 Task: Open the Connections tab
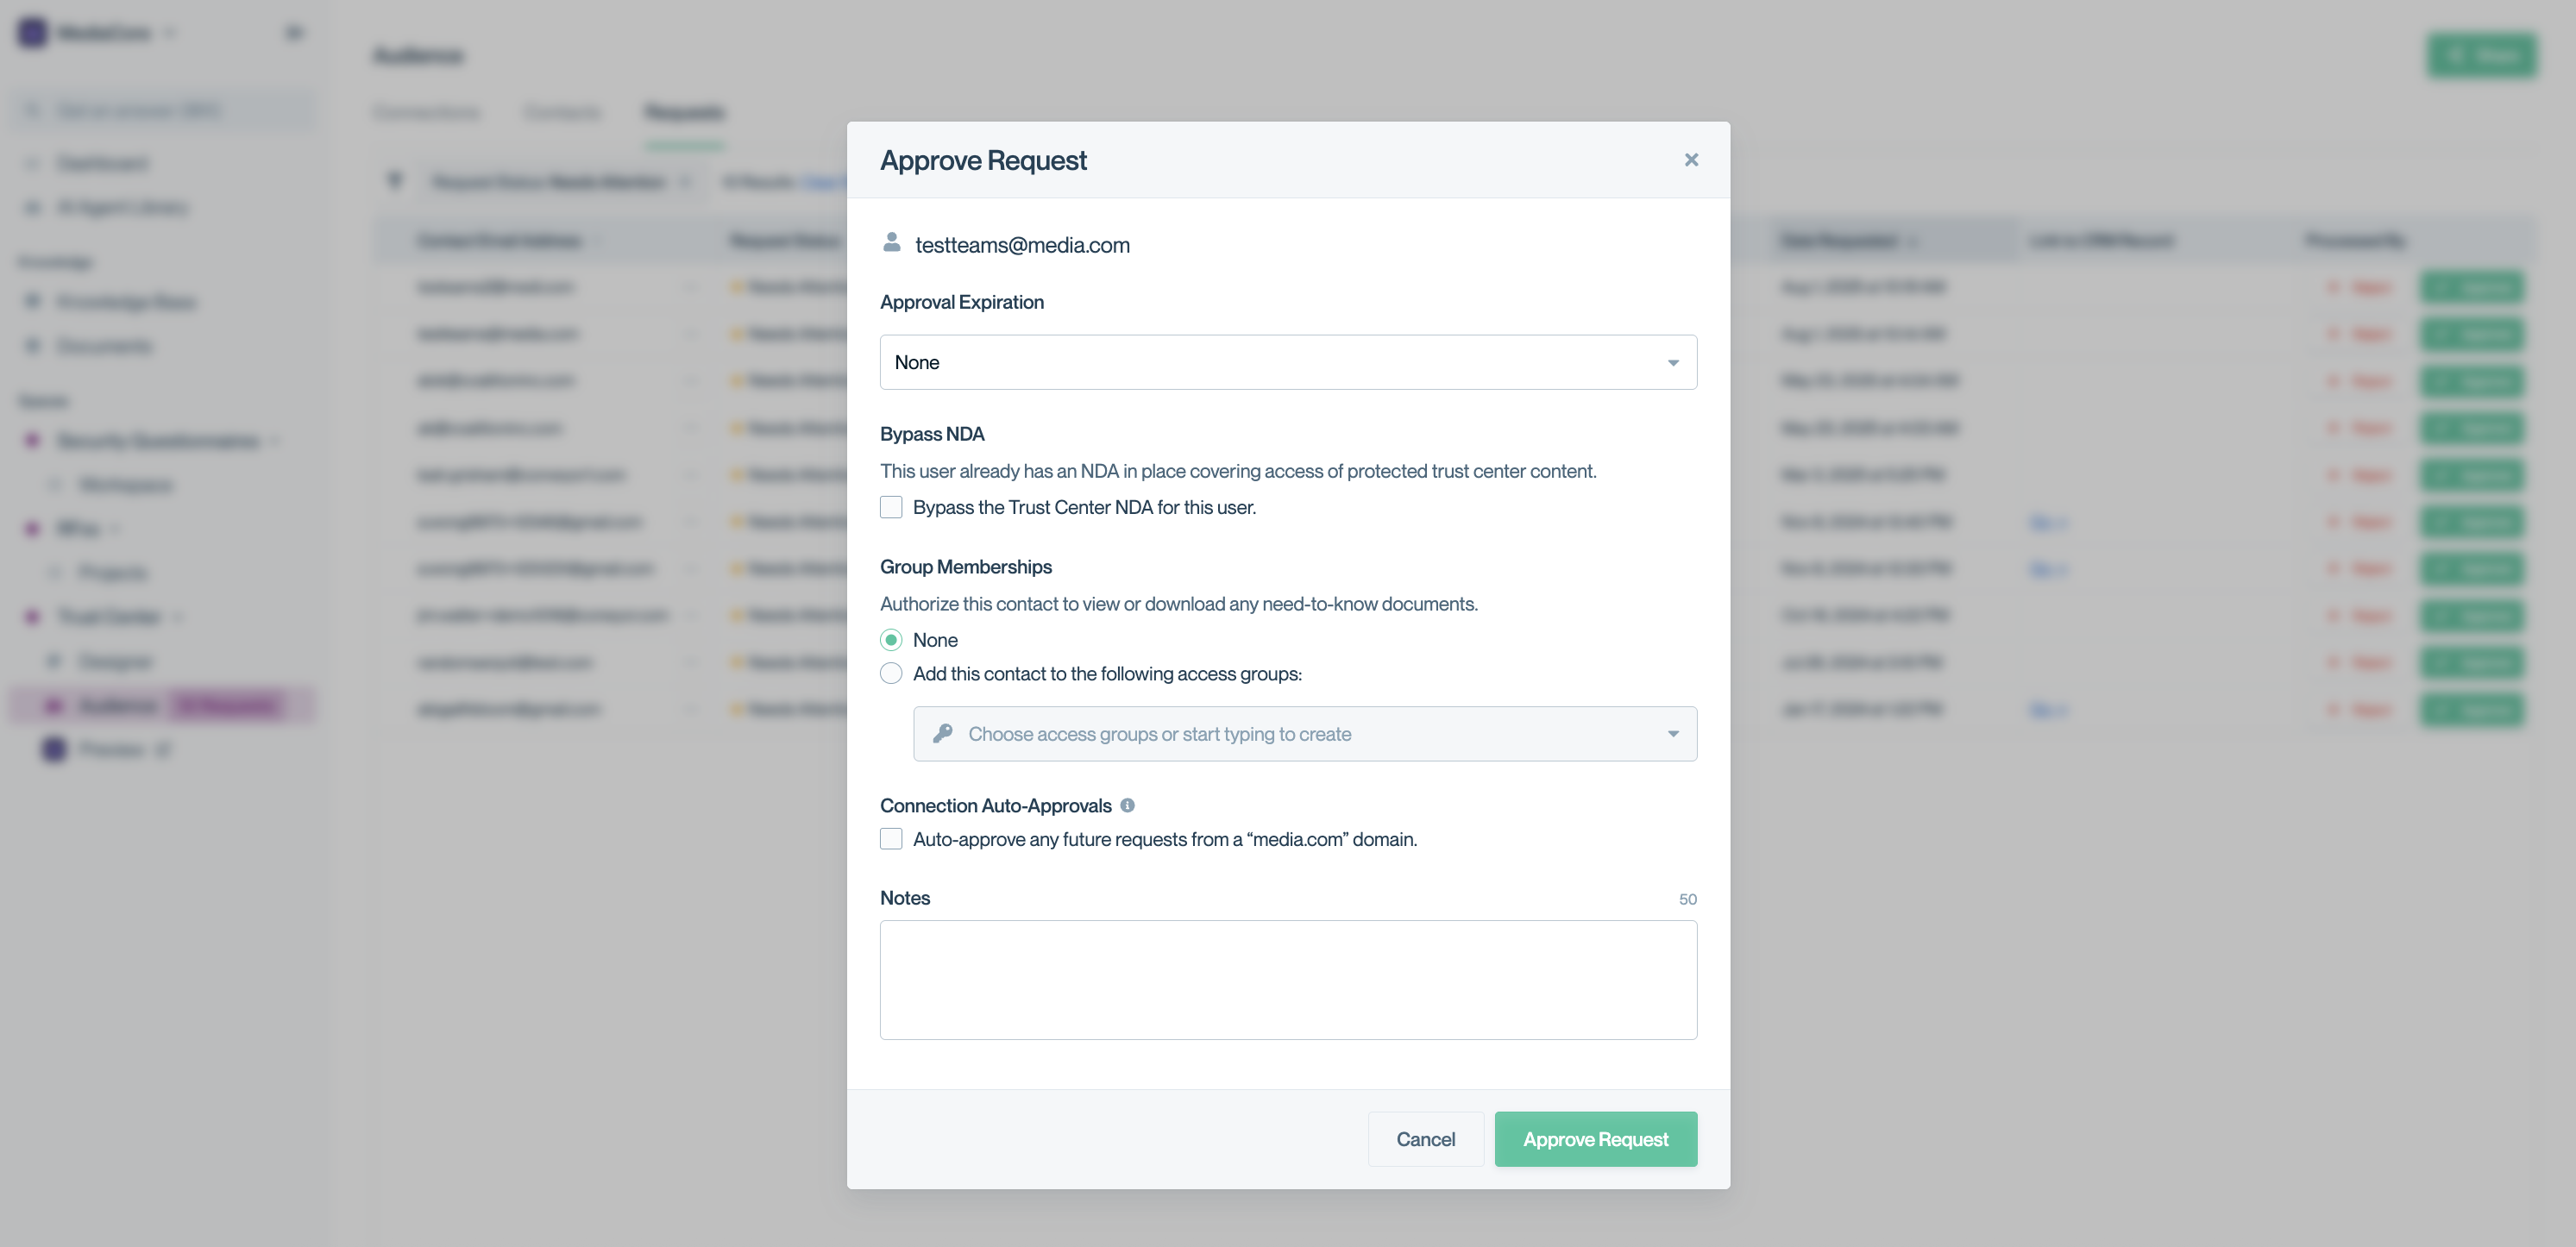point(427,112)
